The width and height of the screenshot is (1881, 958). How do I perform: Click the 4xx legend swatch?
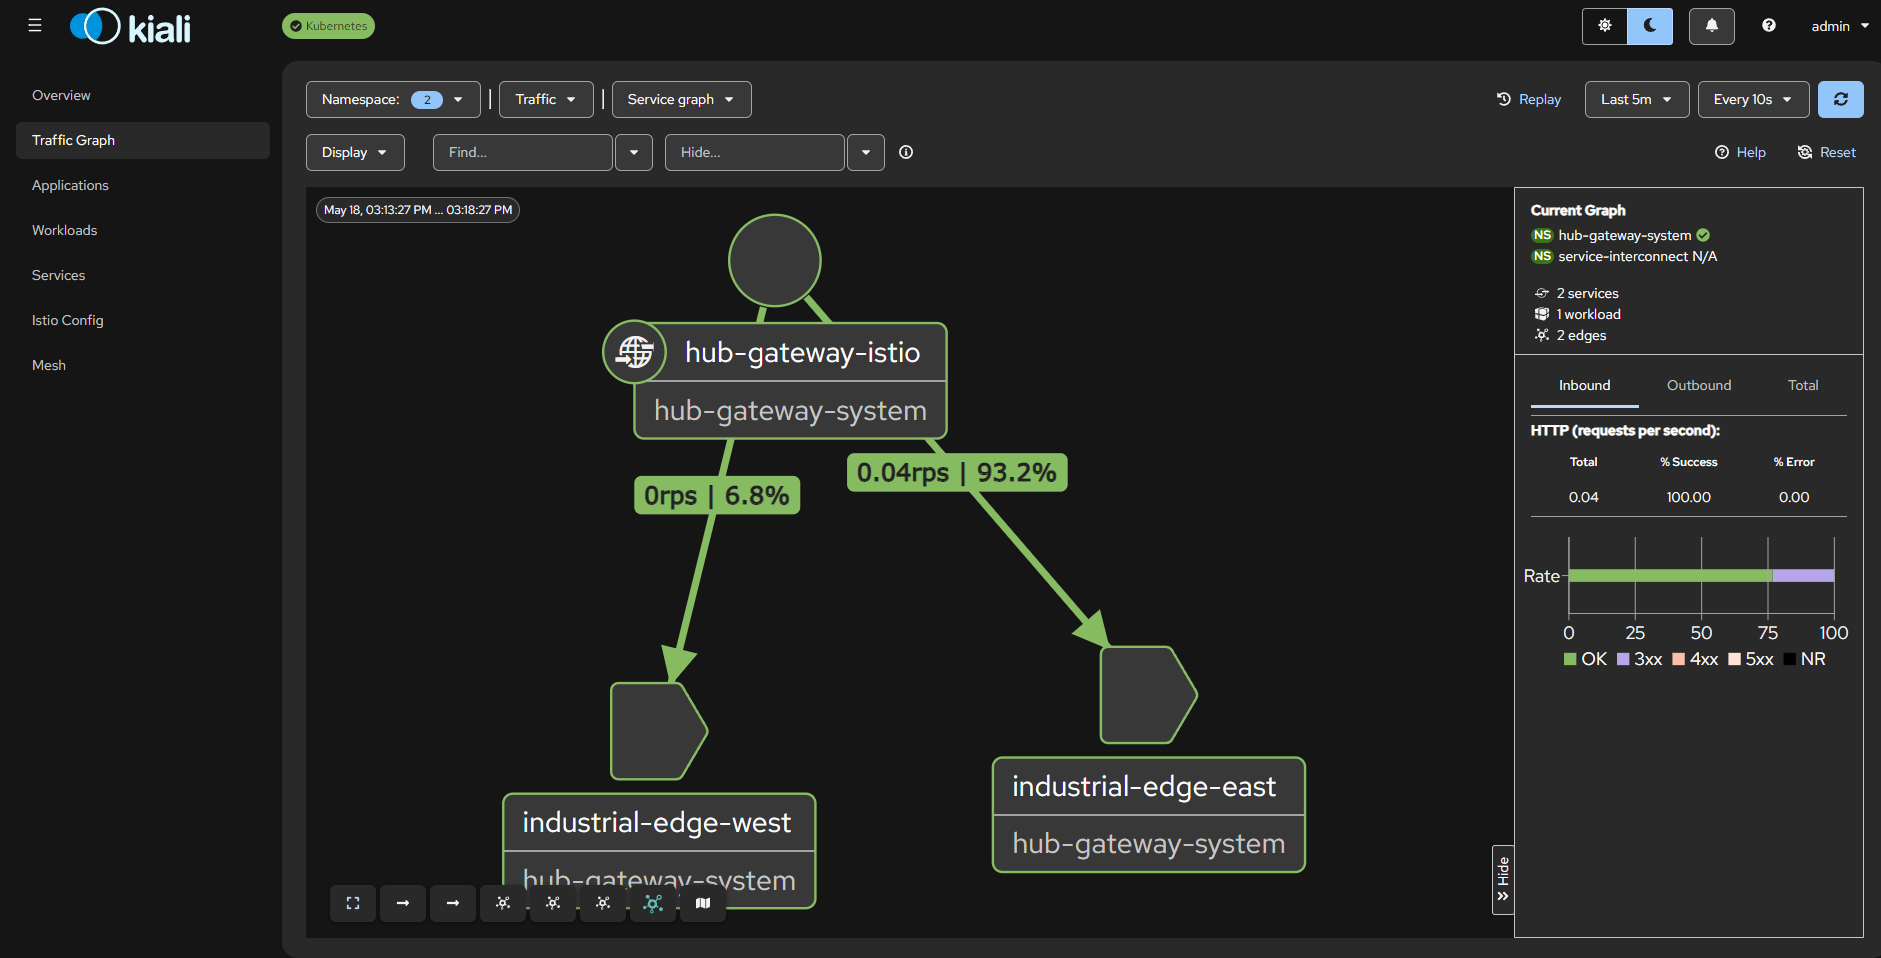(x=1679, y=659)
